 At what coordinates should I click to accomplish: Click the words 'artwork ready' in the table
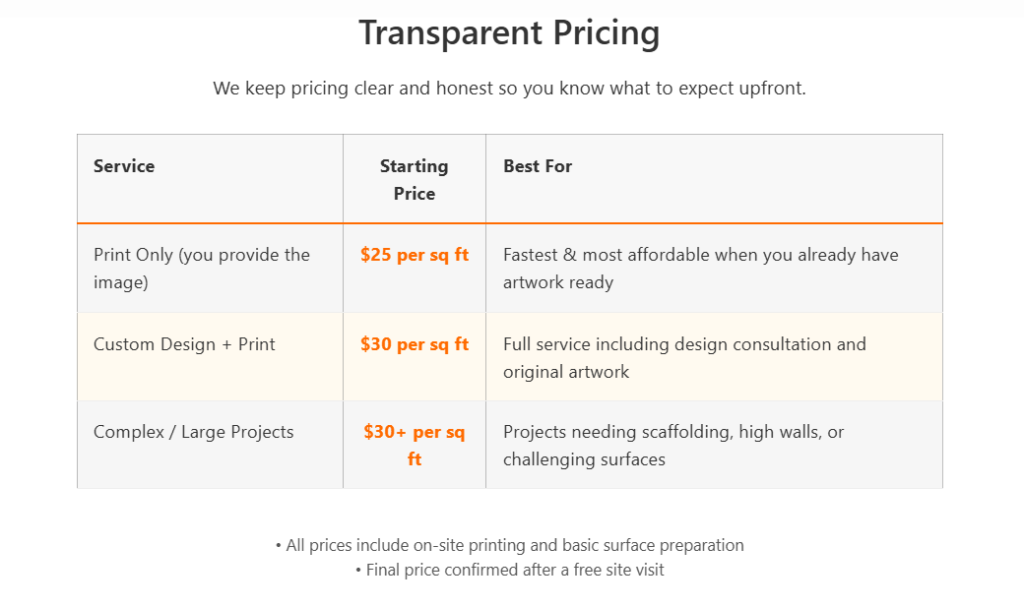pyautogui.click(x=558, y=282)
